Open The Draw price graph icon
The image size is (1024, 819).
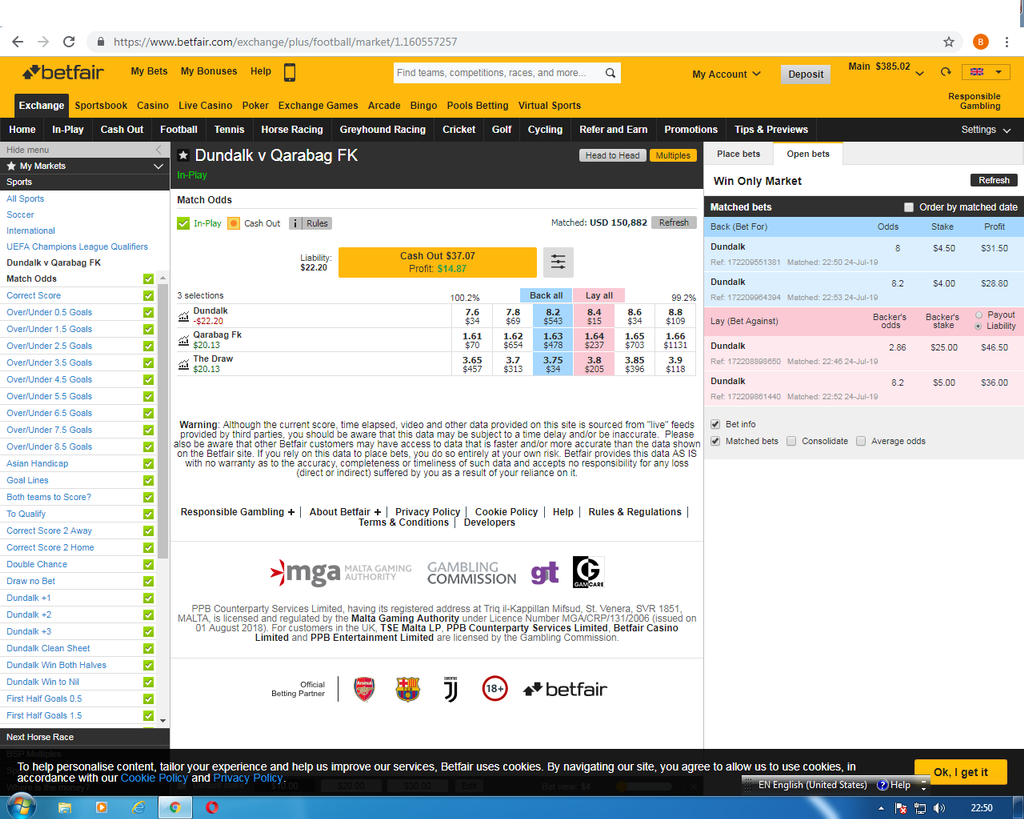coord(184,364)
